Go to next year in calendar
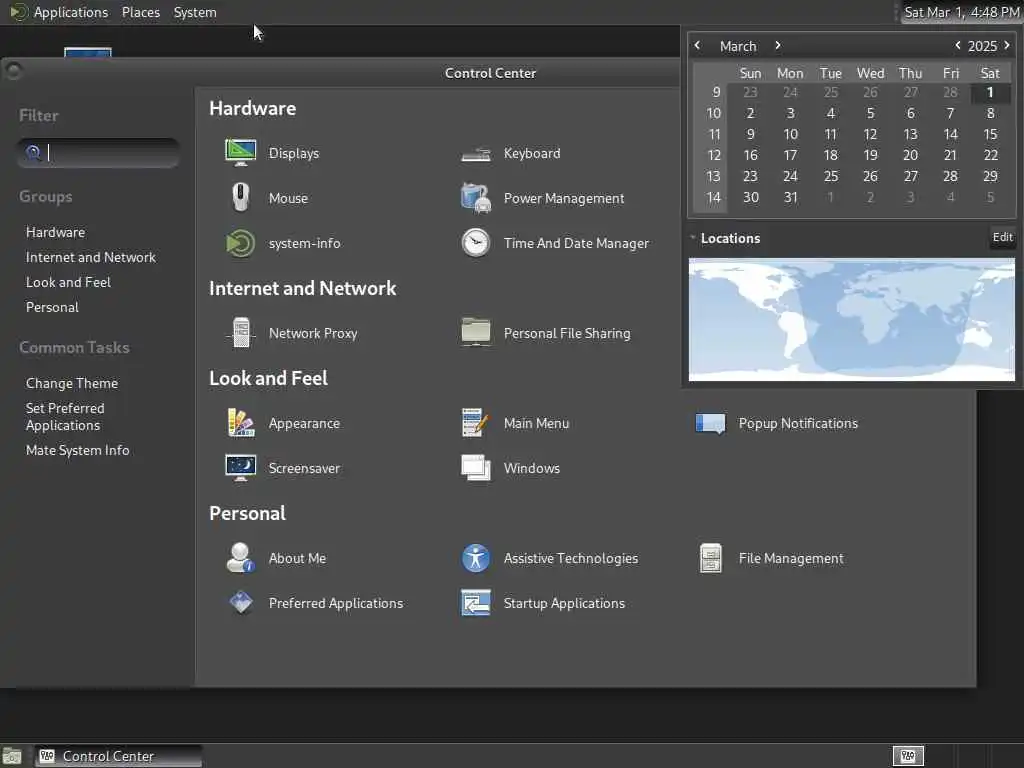Viewport: 1024px width, 768px height. point(1006,45)
